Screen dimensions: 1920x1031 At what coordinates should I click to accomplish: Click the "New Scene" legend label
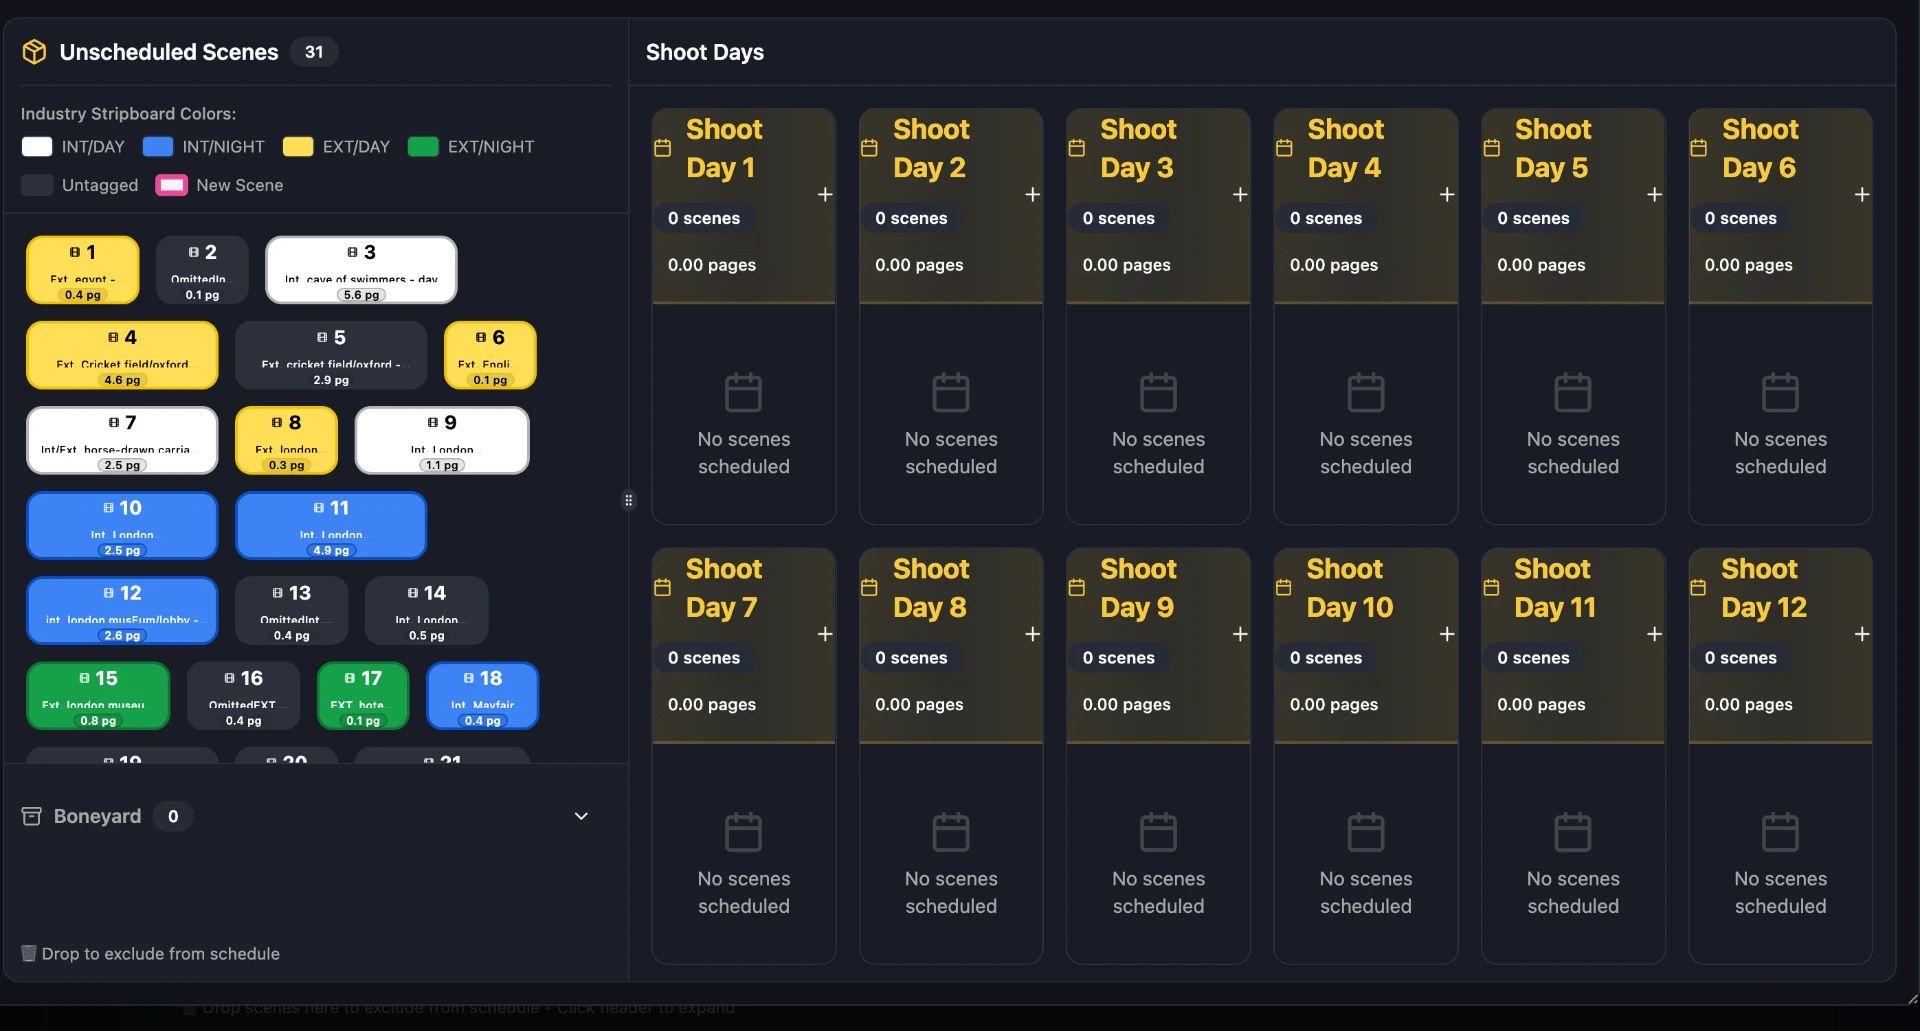240,185
